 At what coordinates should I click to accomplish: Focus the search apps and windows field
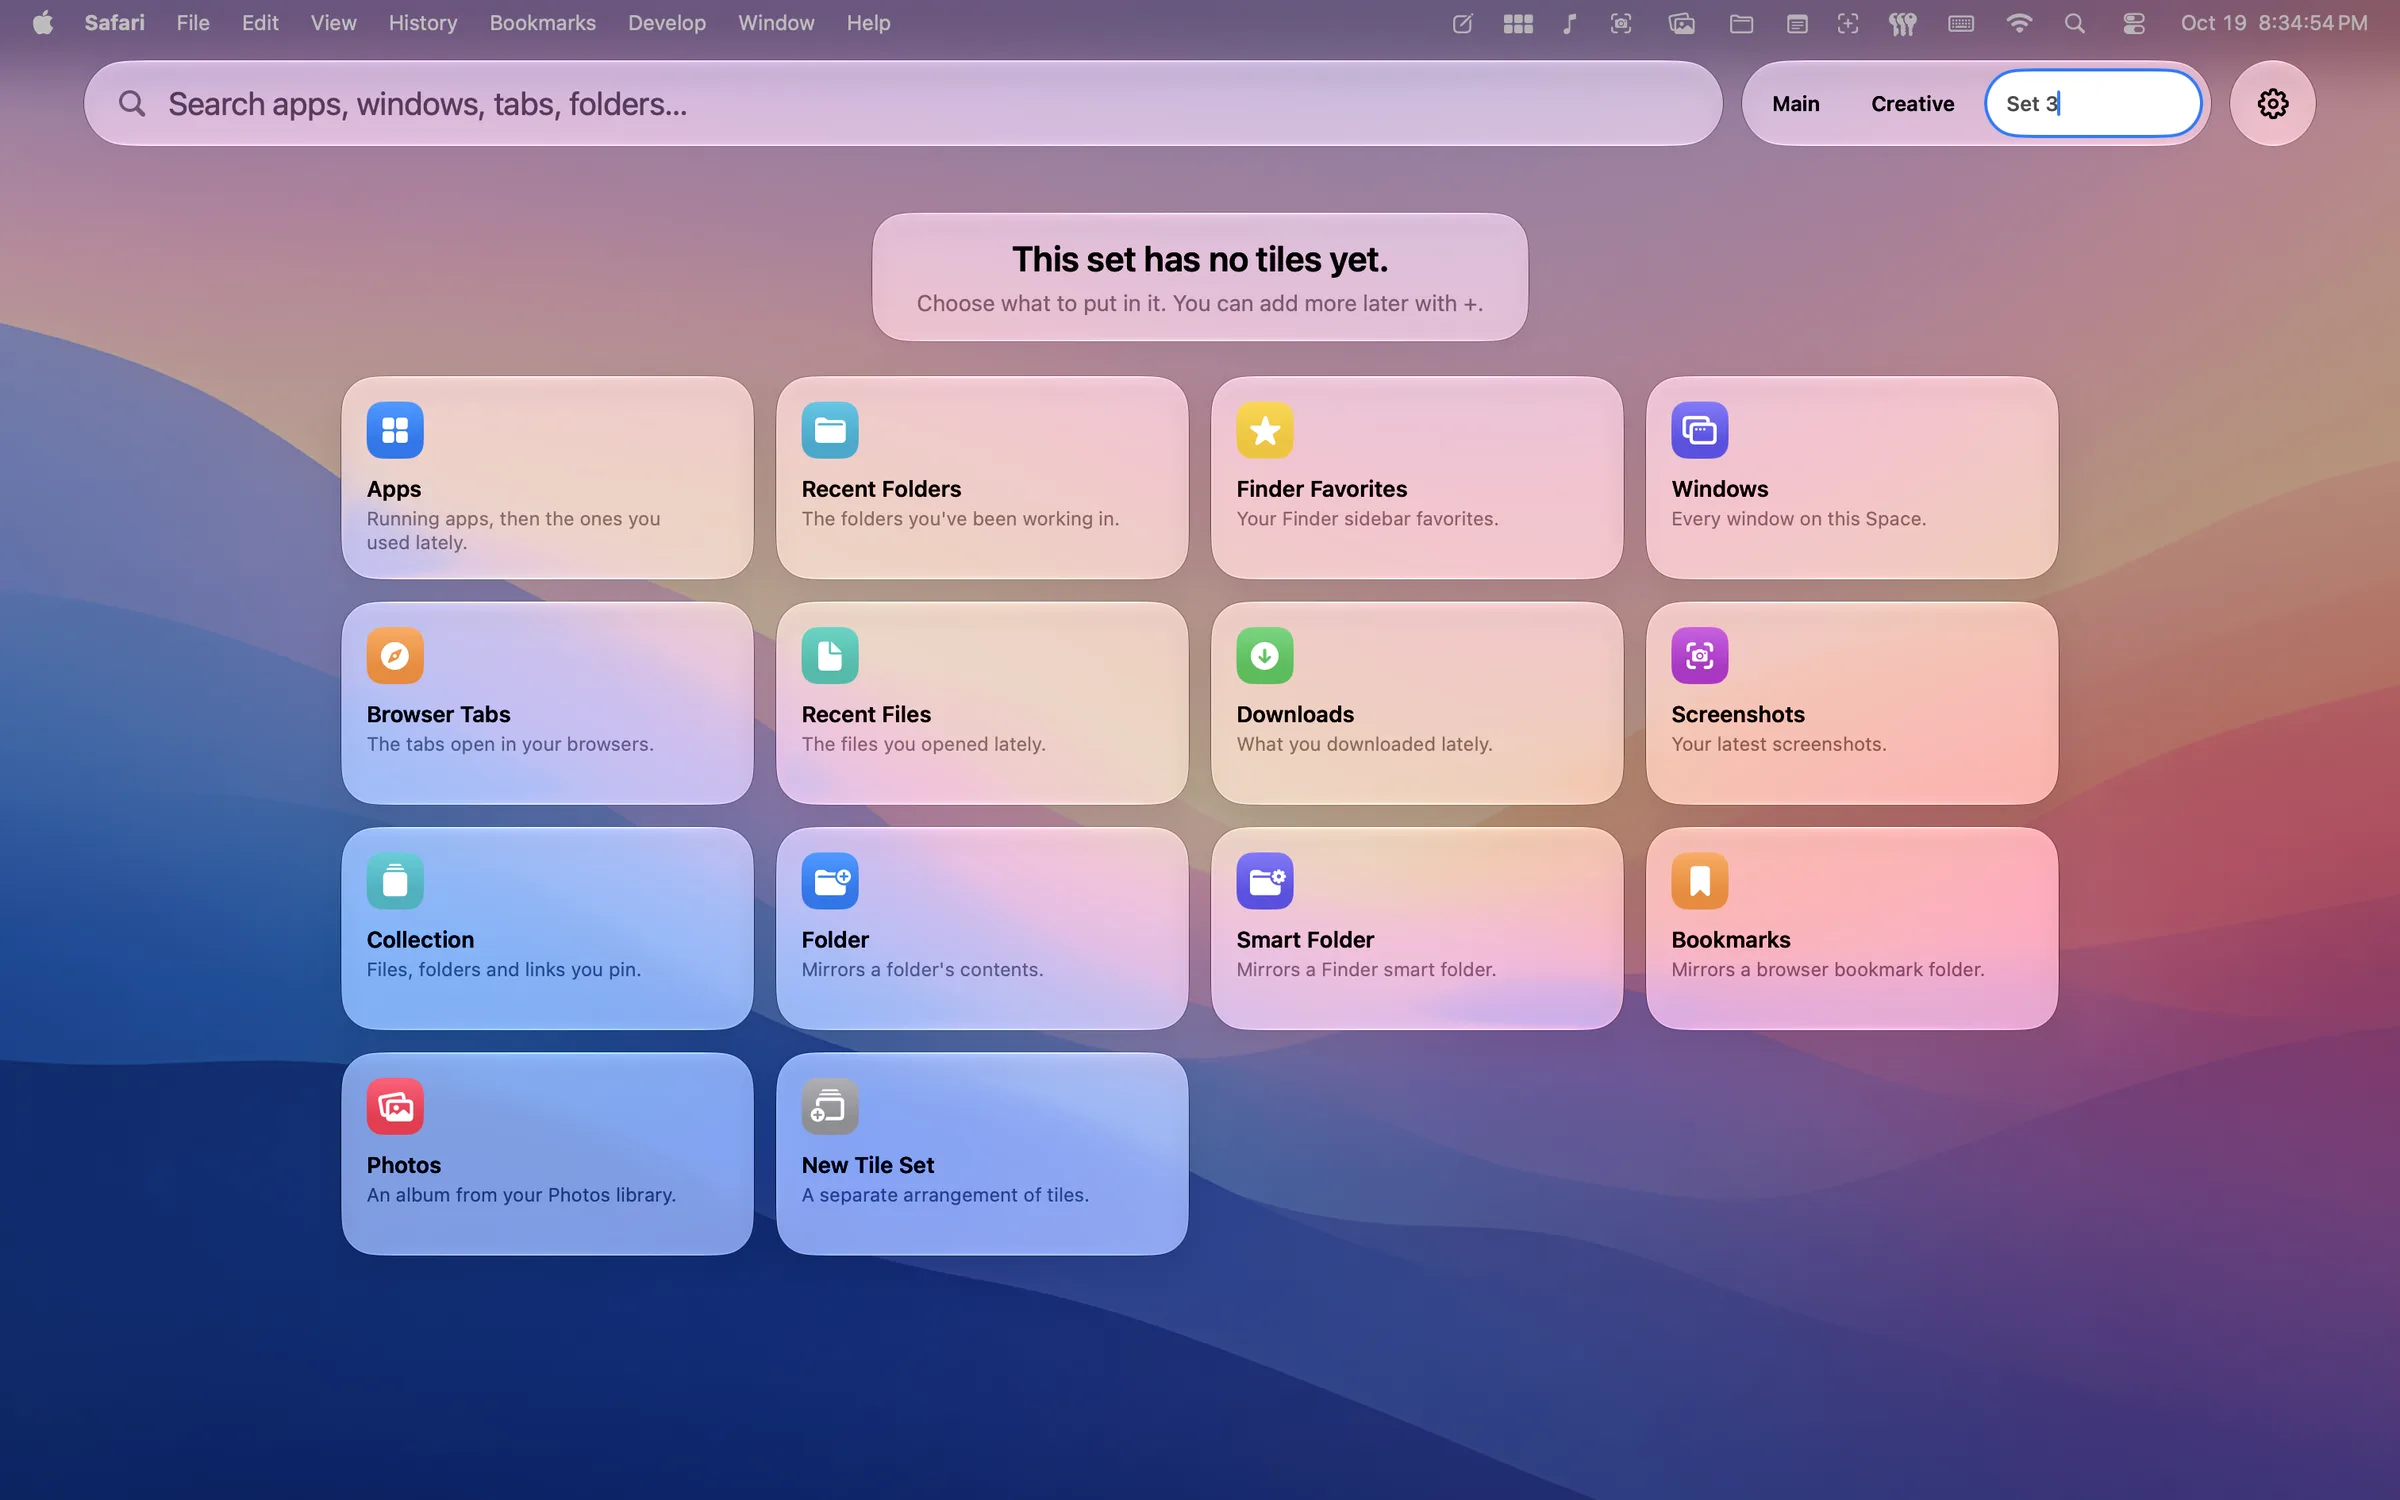click(x=903, y=103)
